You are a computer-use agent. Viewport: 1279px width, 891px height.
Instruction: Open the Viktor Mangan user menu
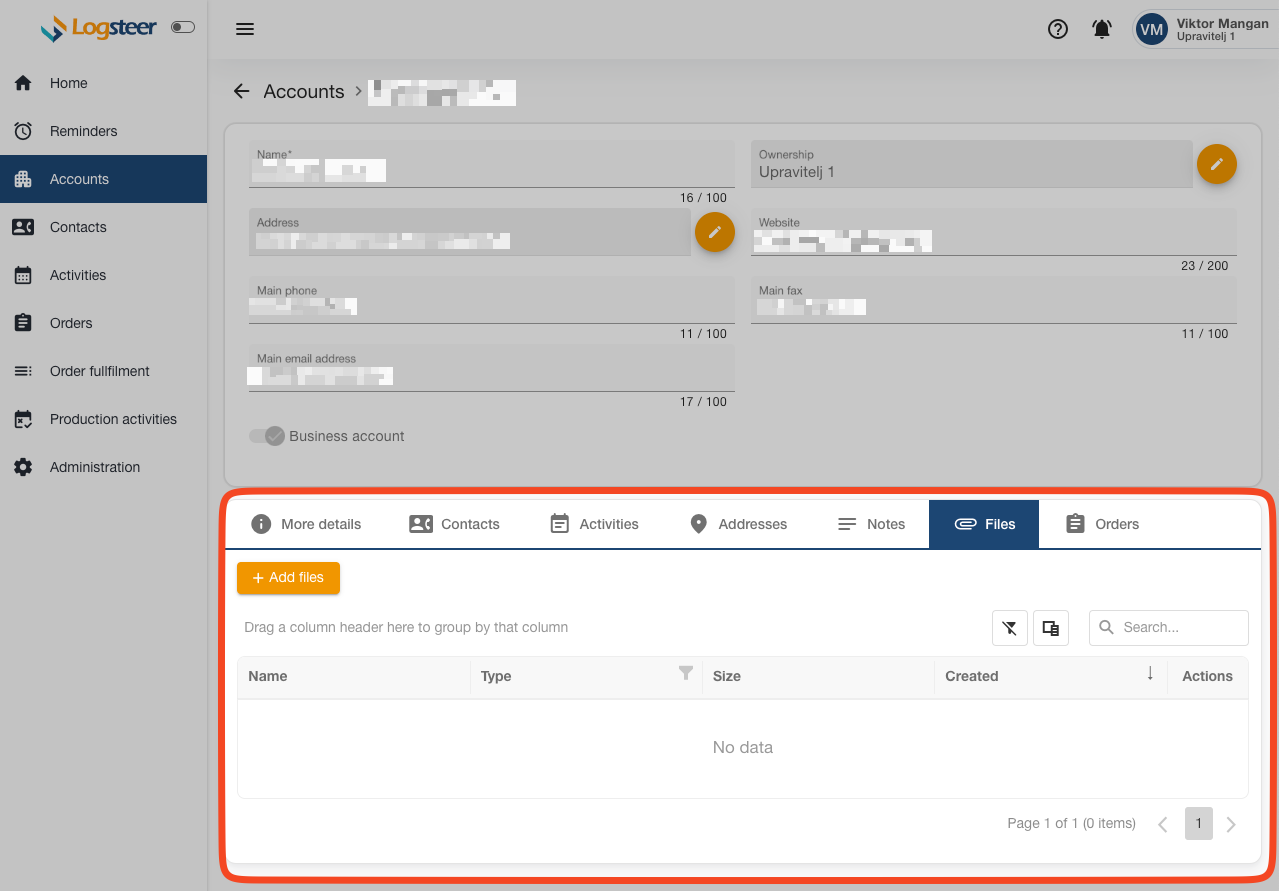(x=1204, y=29)
